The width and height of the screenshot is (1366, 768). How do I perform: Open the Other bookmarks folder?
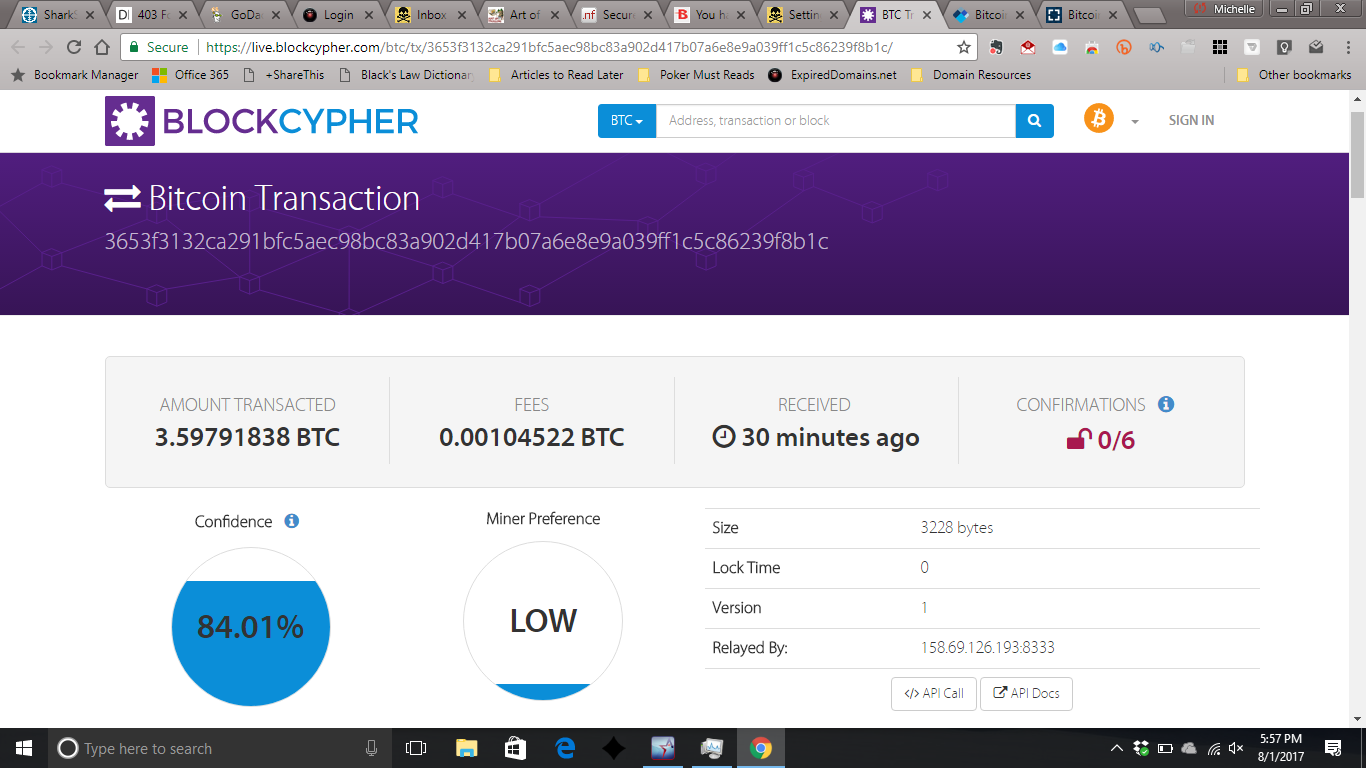point(1294,75)
